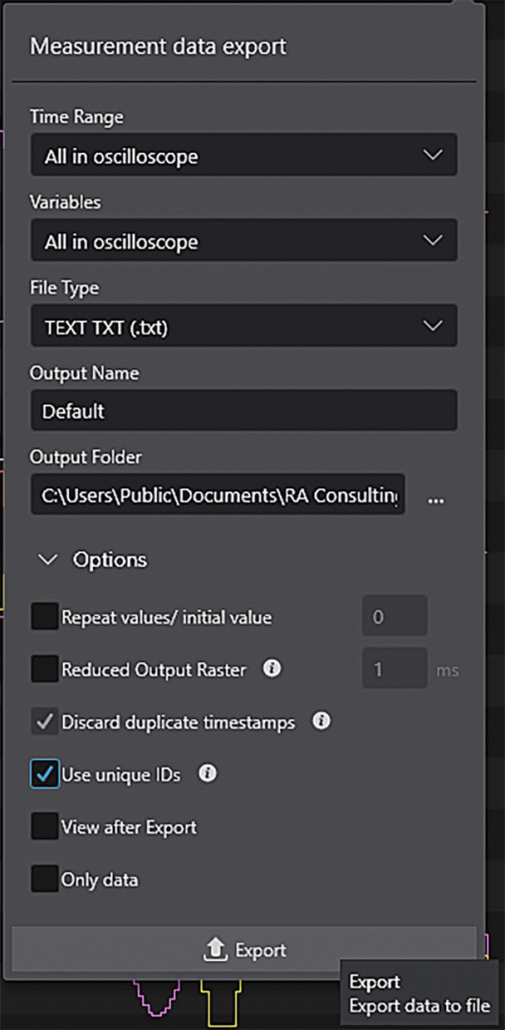The height and width of the screenshot is (1030, 505).
Task: Click the Output Name field containing Default
Action: pyautogui.click(x=244, y=411)
